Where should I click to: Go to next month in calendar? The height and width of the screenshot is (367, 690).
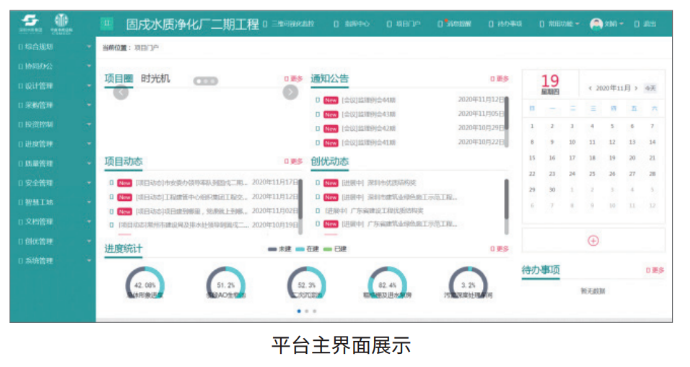(x=636, y=88)
